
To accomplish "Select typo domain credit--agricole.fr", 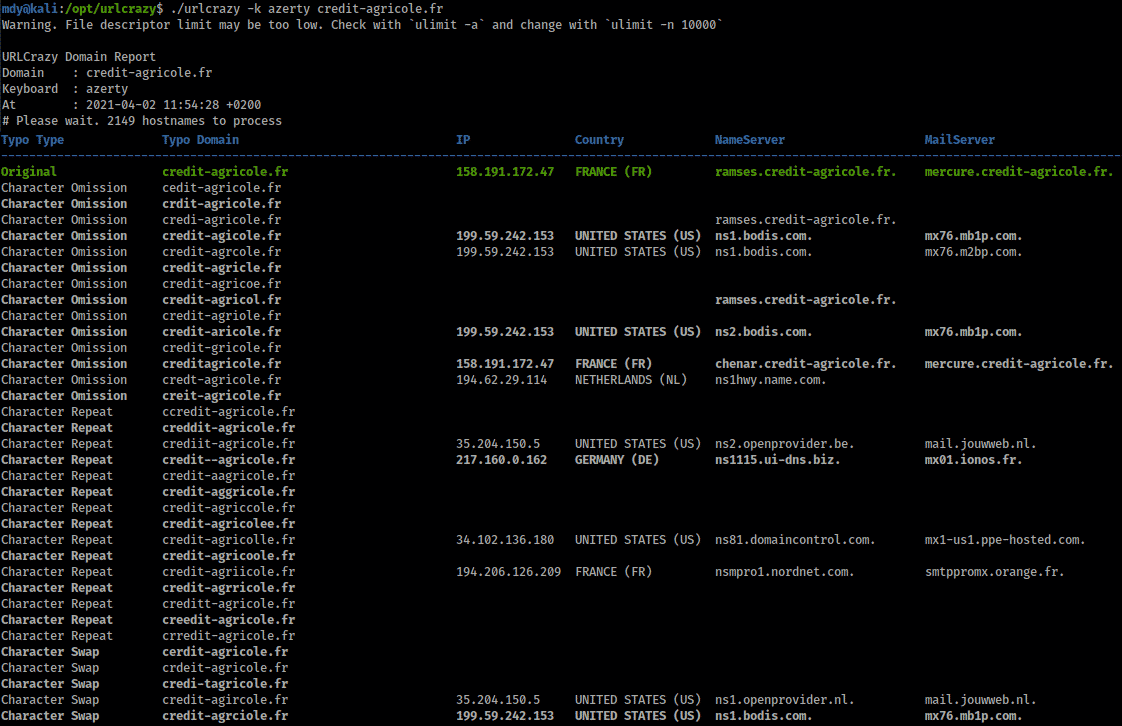I will pyautogui.click(x=229, y=460).
